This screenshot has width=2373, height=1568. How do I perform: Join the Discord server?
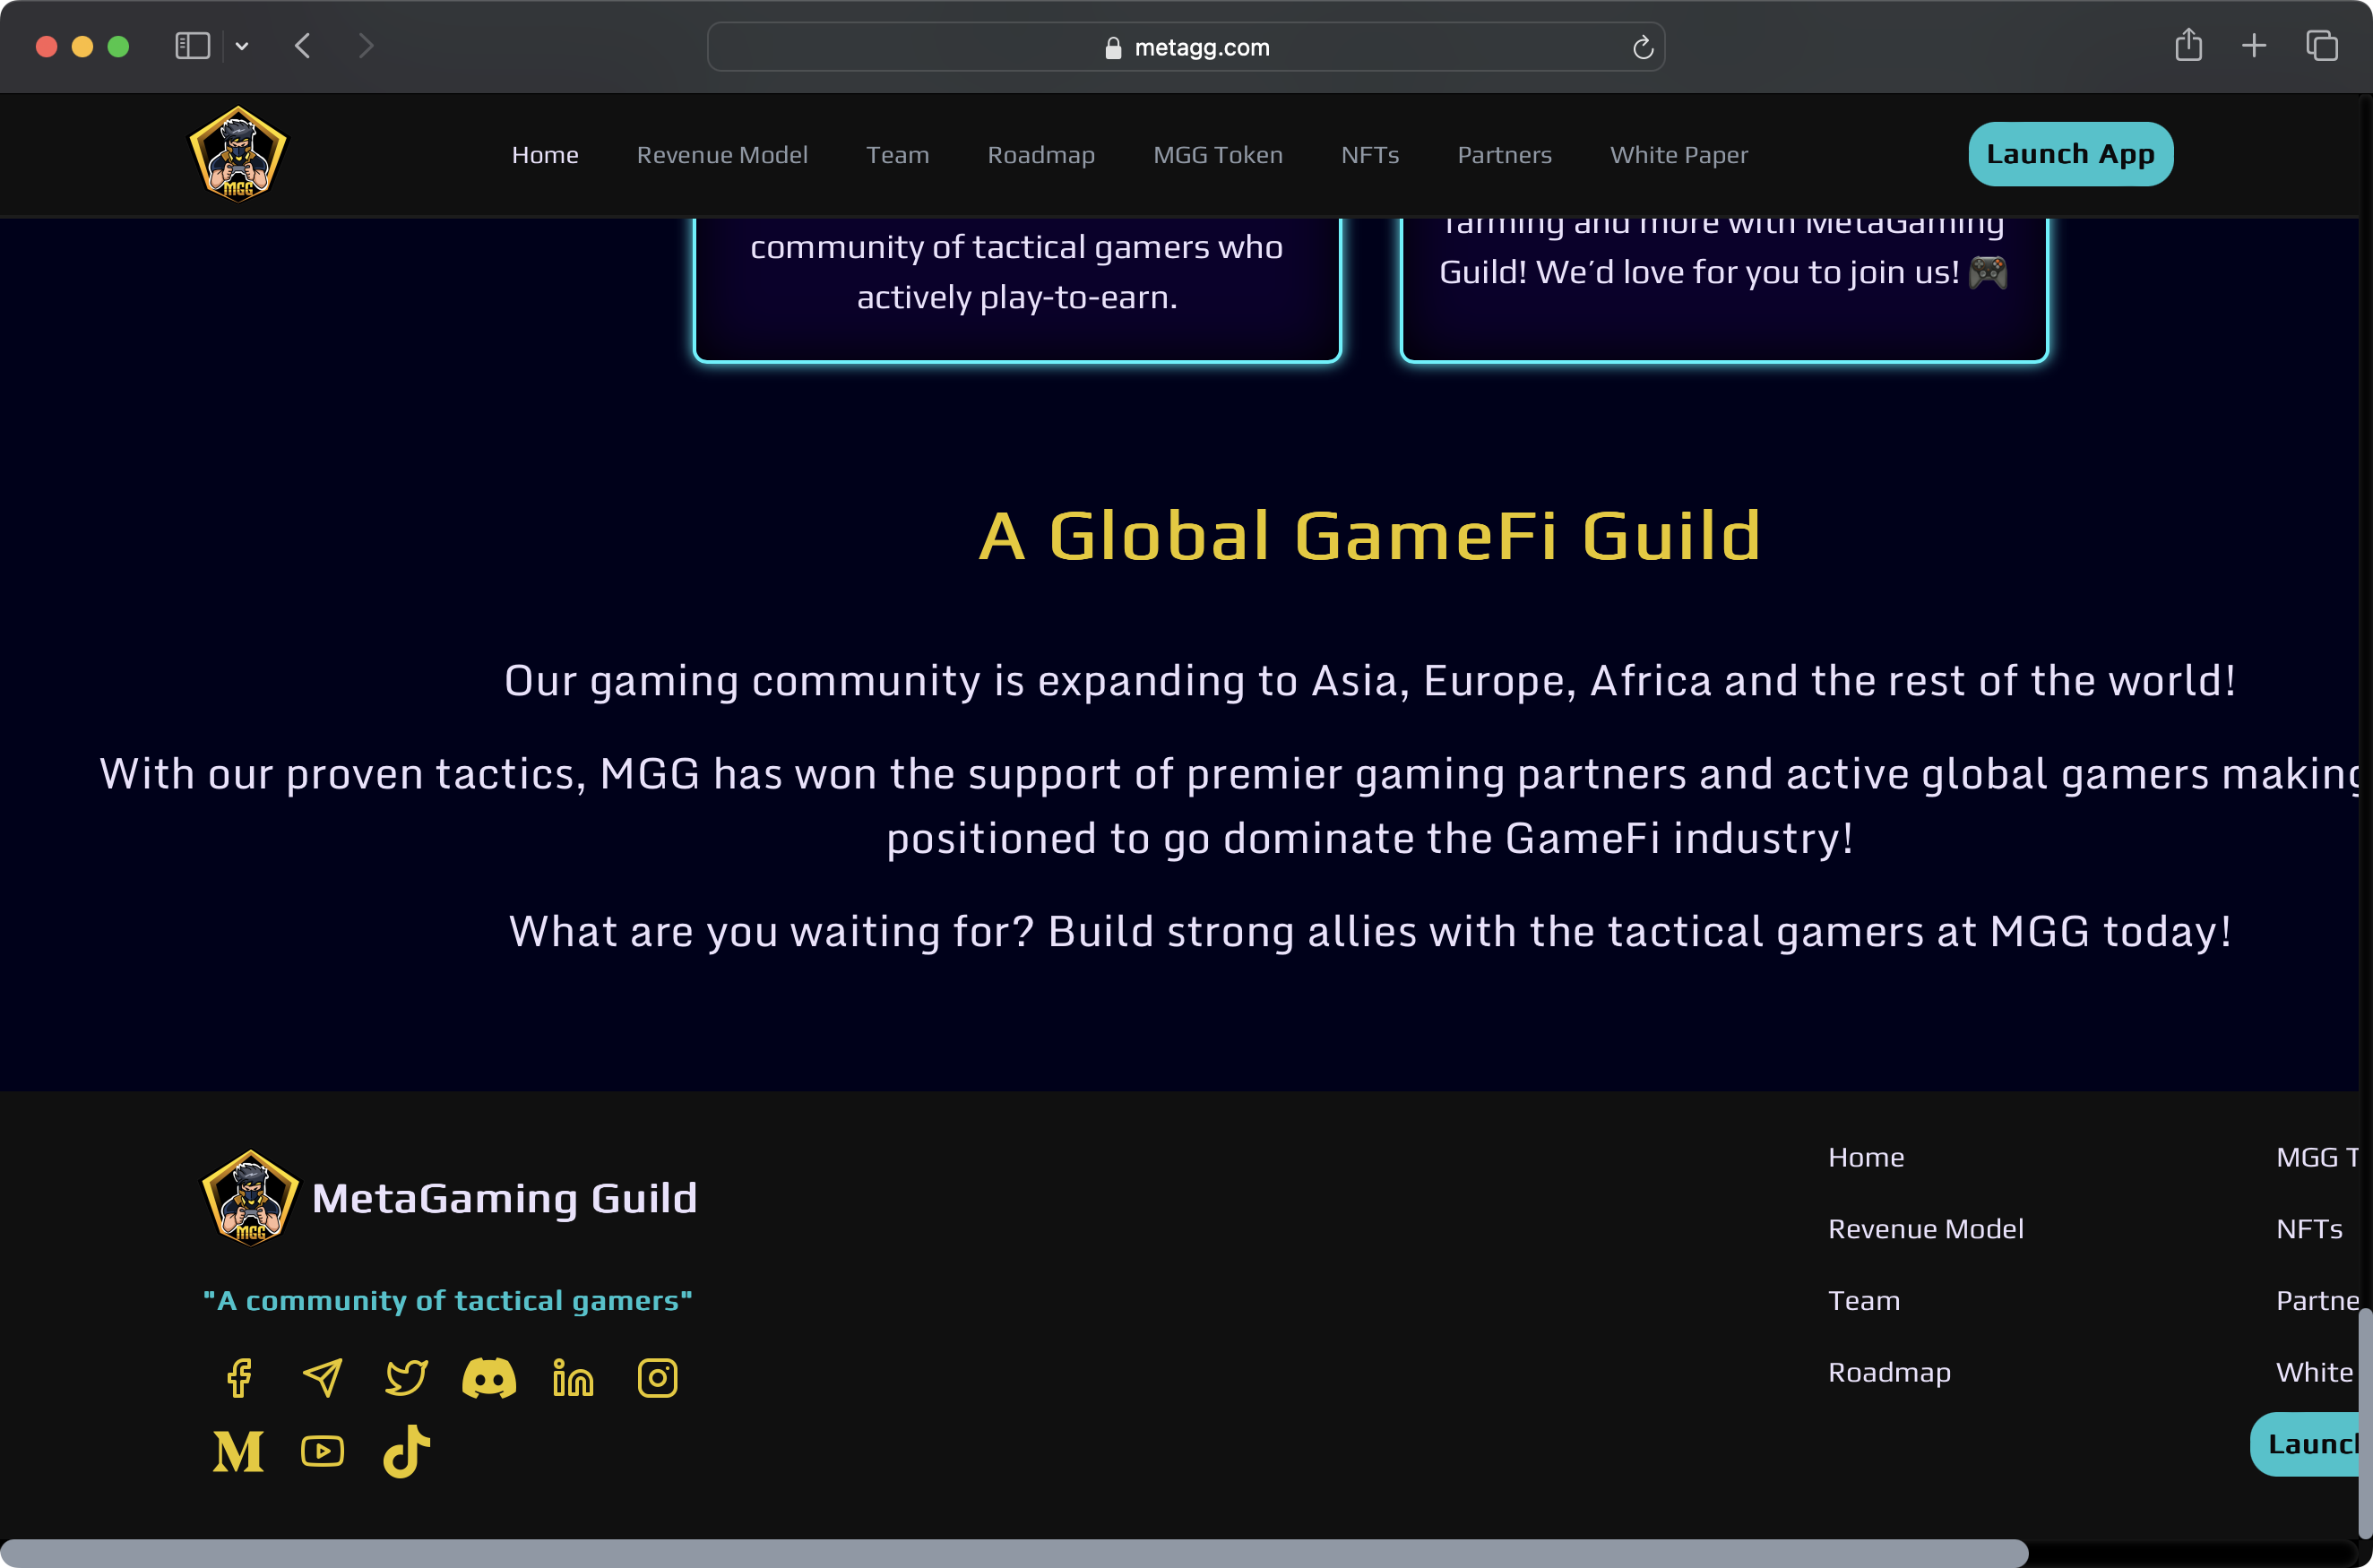[490, 1377]
